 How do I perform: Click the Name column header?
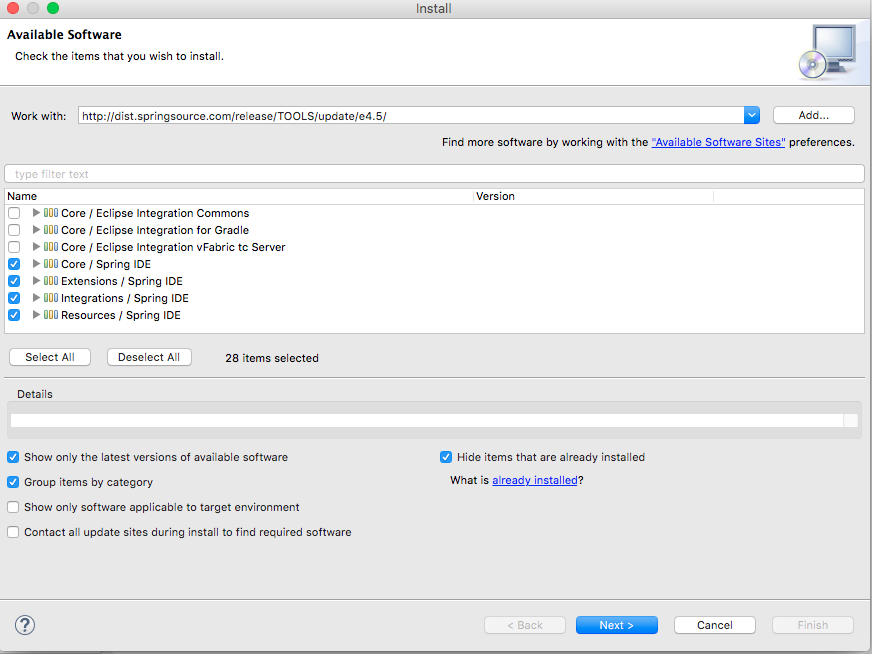point(239,196)
